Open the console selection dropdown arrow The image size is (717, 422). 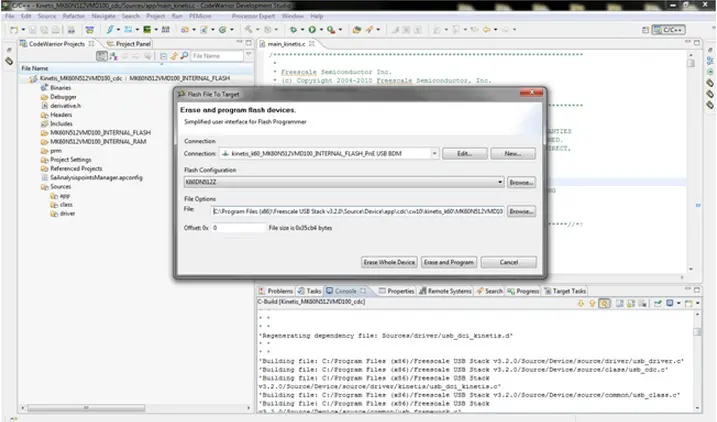(679, 303)
